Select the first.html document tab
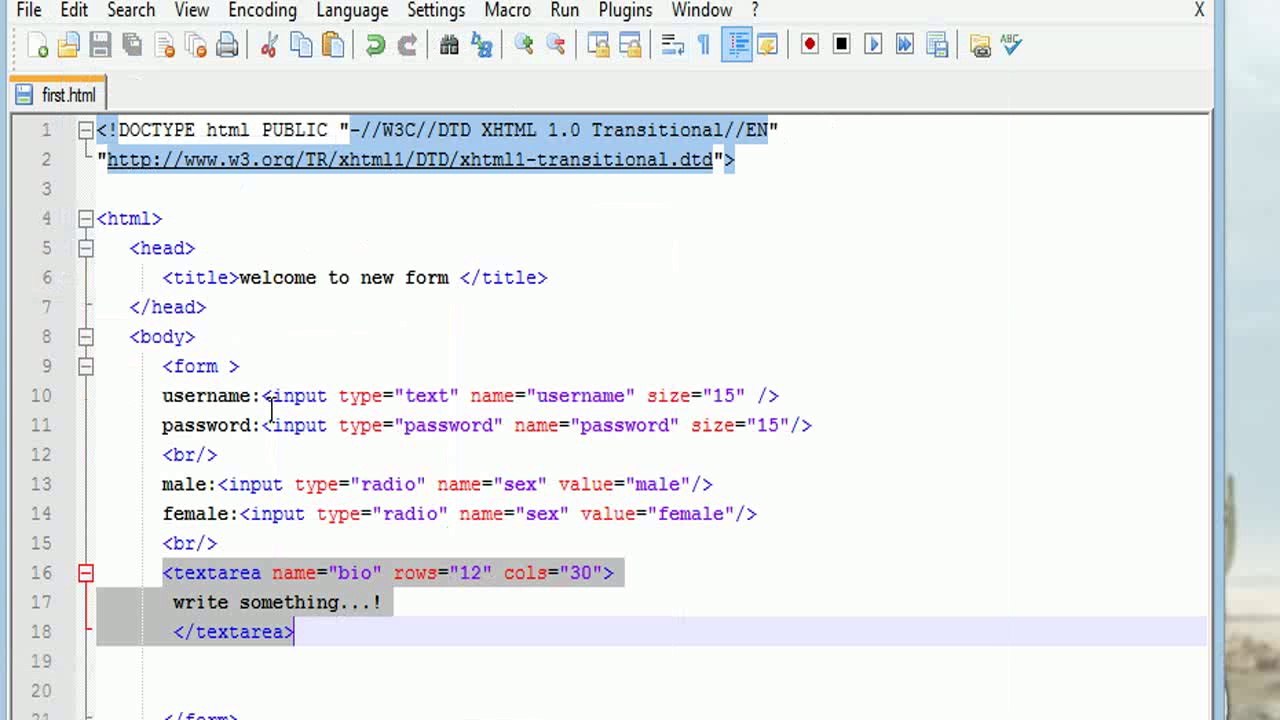 click(x=58, y=95)
